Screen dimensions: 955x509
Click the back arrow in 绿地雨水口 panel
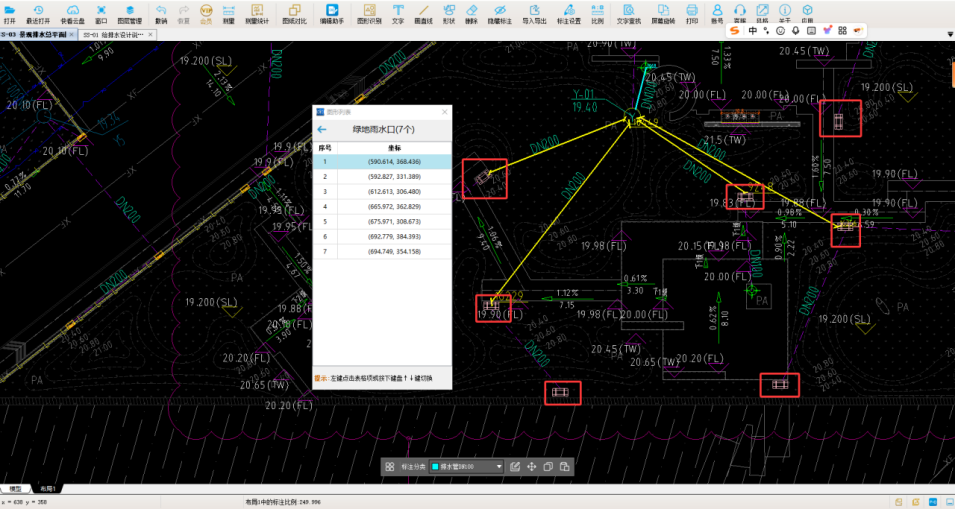322,130
